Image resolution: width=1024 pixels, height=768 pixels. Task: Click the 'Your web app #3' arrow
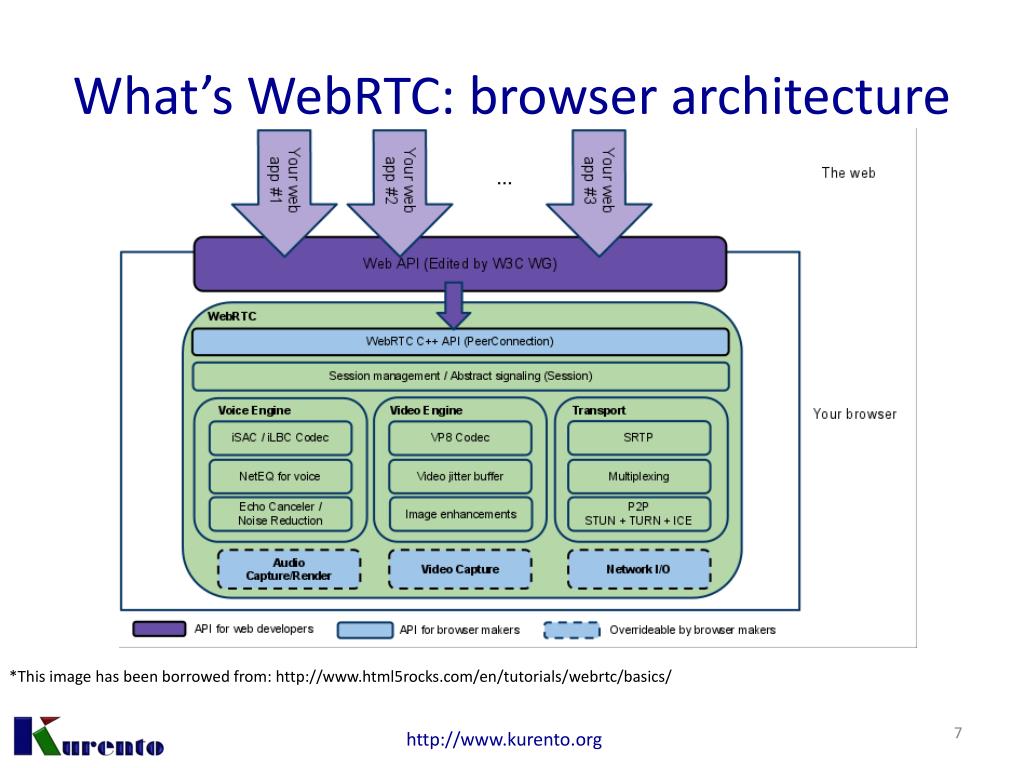point(599,191)
